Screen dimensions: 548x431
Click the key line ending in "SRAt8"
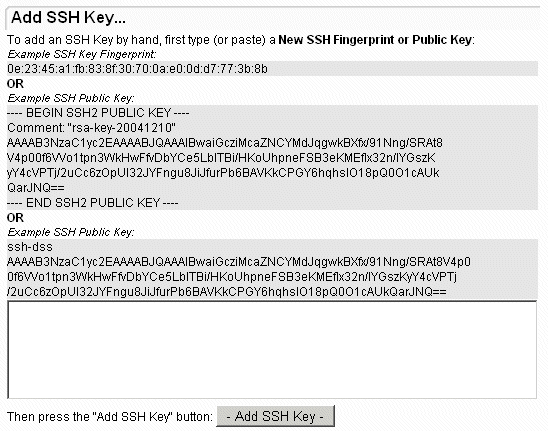click(x=225, y=143)
